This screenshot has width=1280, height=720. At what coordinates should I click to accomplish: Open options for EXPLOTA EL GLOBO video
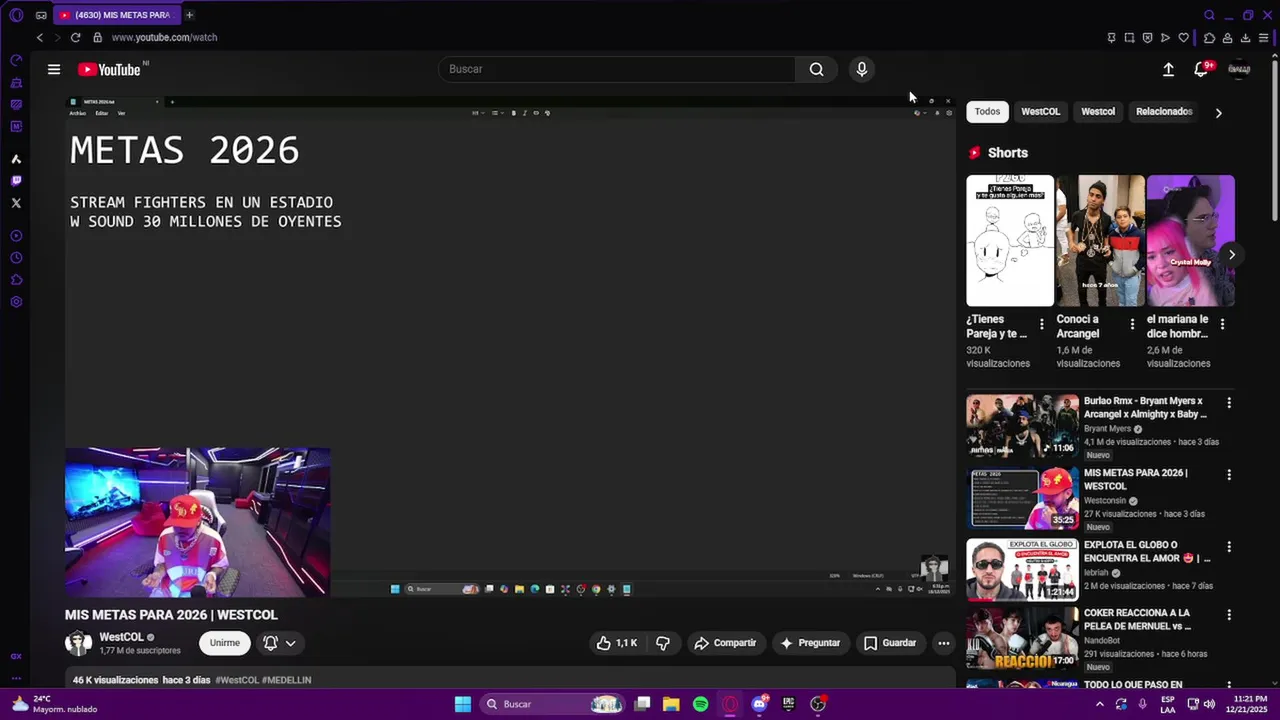coord(1229,547)
